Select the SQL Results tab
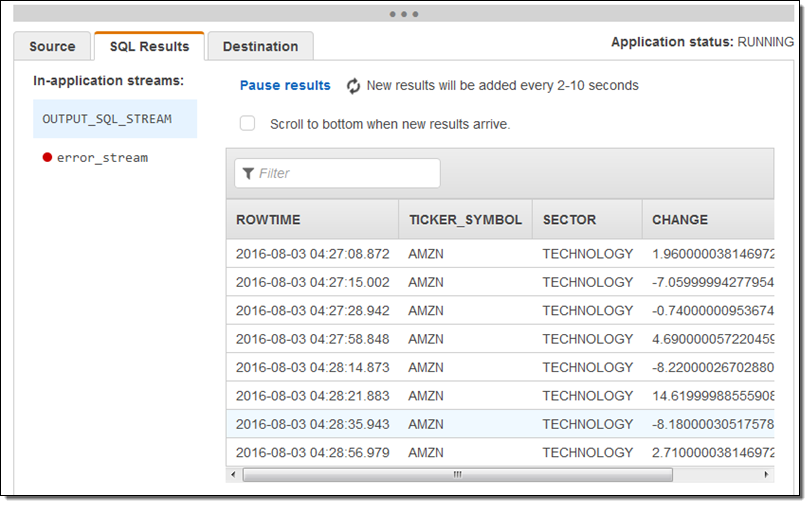 (149, 46)
